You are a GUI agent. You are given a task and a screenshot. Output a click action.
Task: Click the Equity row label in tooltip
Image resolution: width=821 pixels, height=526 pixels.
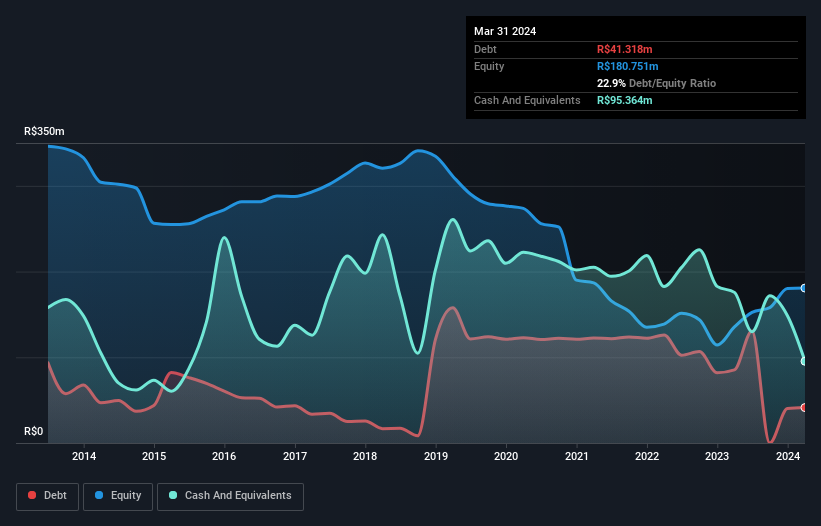point(489,66)
